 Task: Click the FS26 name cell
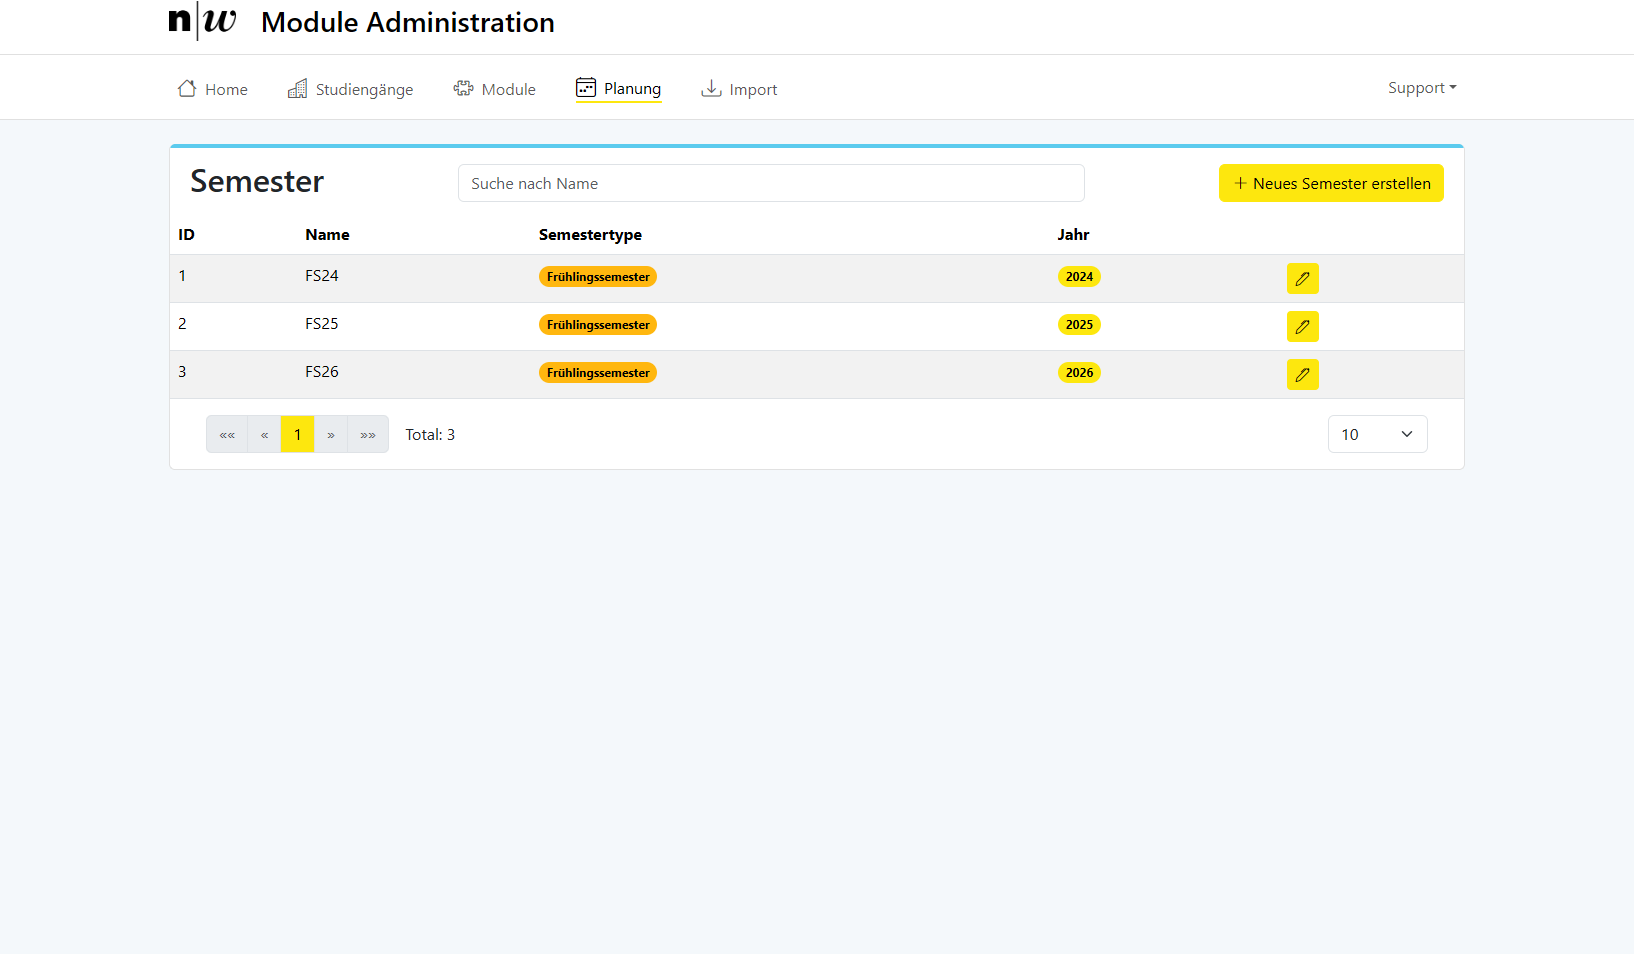click(x=322, y=372)
